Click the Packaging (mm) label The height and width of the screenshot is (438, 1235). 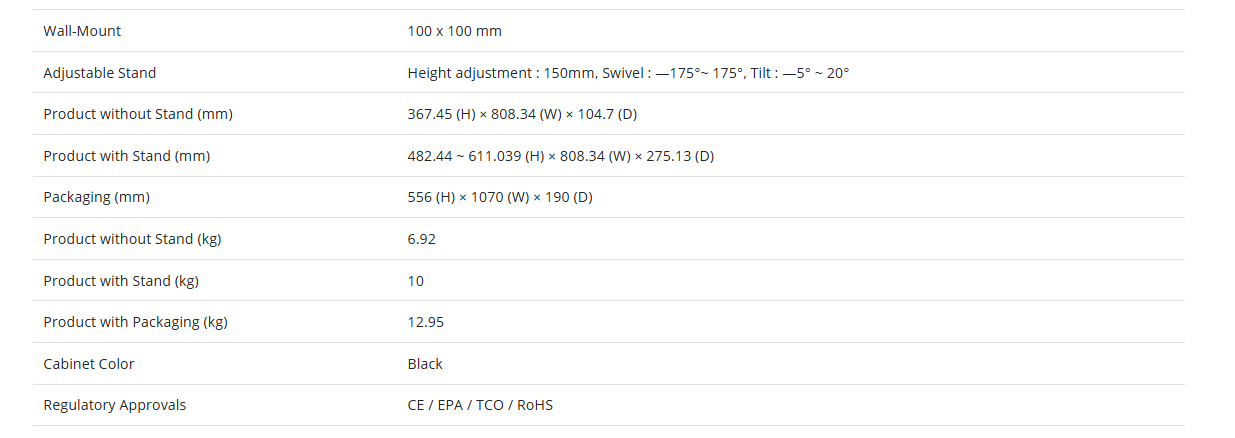[96, 197]
